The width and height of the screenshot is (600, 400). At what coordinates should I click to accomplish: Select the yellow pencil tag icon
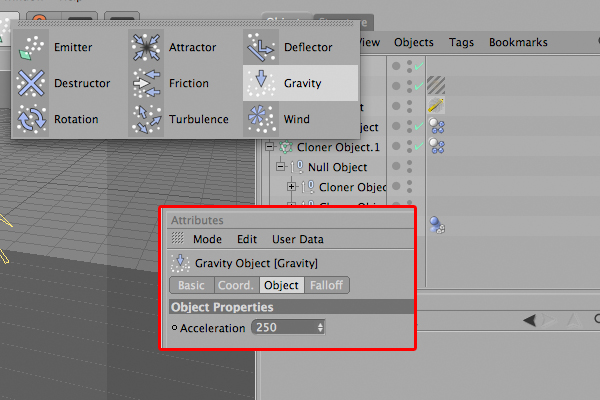pyautogui.click(x=436, y=105)
